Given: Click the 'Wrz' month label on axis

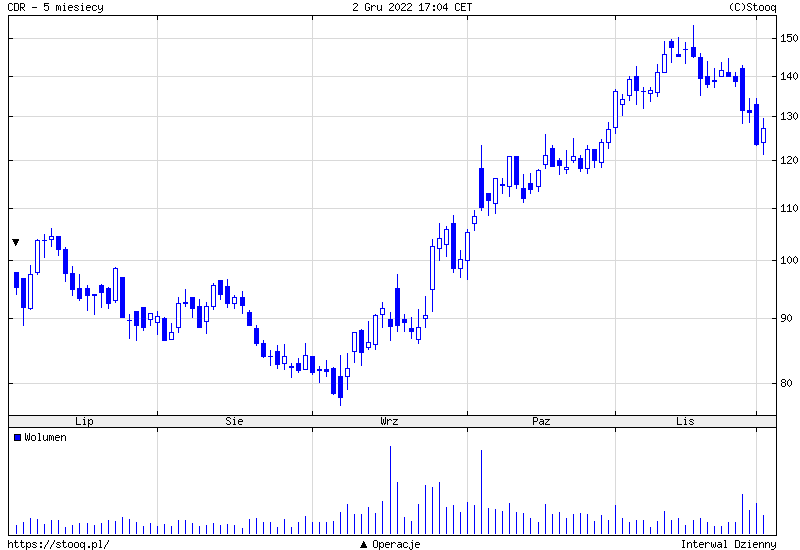Looking at the screenshot, I should 389,421.
